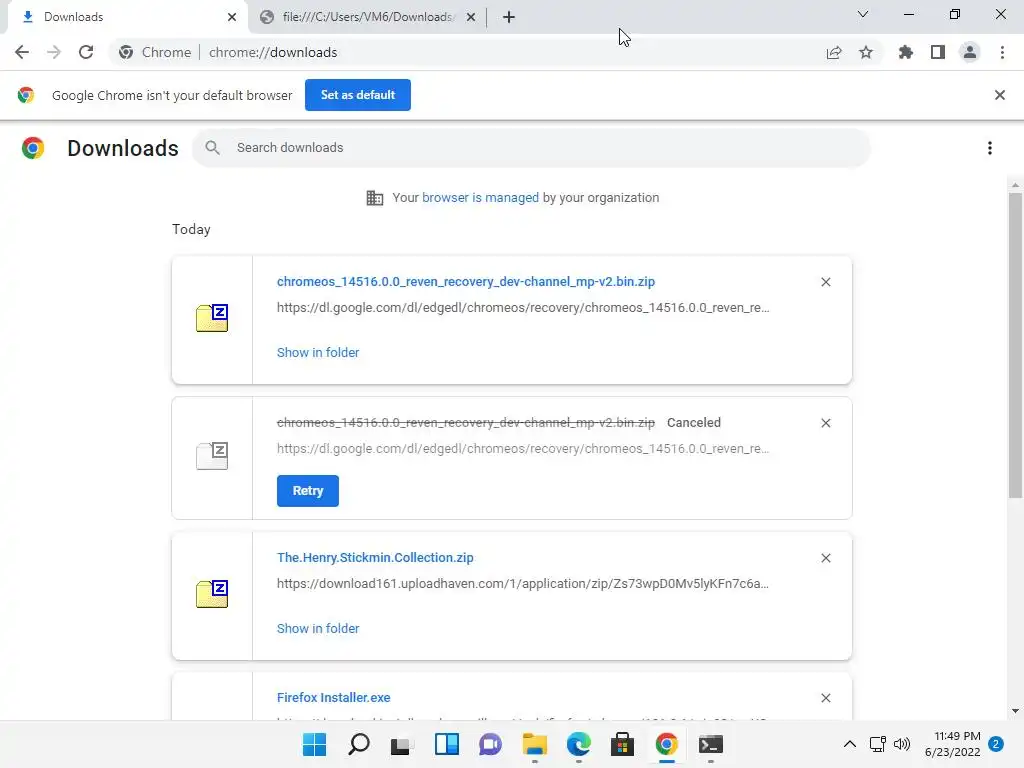The width and height of the screenshot is (1024, 768).
Task: Click the Chrome site info chip
Action: pos(155,52)
